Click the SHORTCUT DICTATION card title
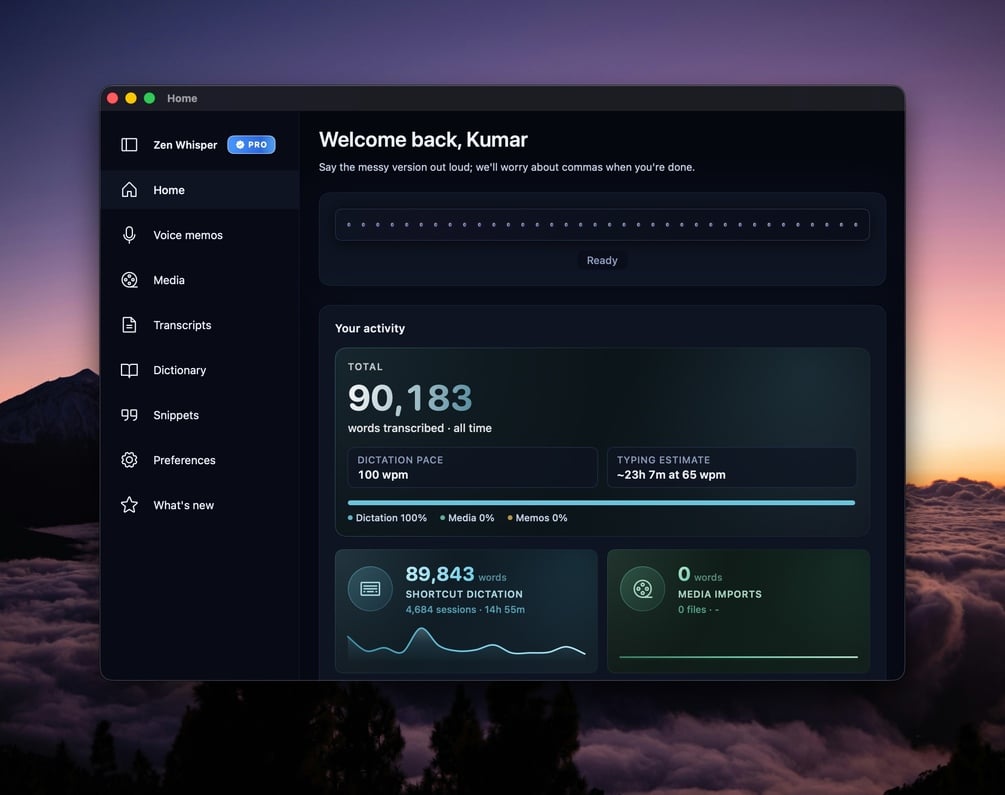 (x=464, y=594)
